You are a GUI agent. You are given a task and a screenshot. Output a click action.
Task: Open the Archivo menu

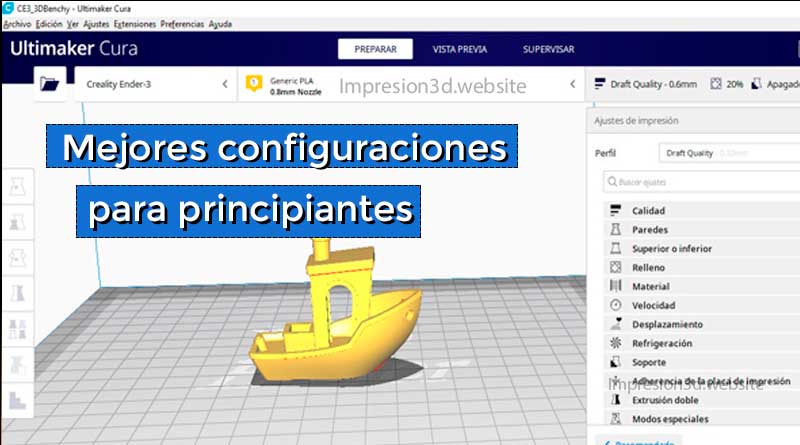click(17, 24)
